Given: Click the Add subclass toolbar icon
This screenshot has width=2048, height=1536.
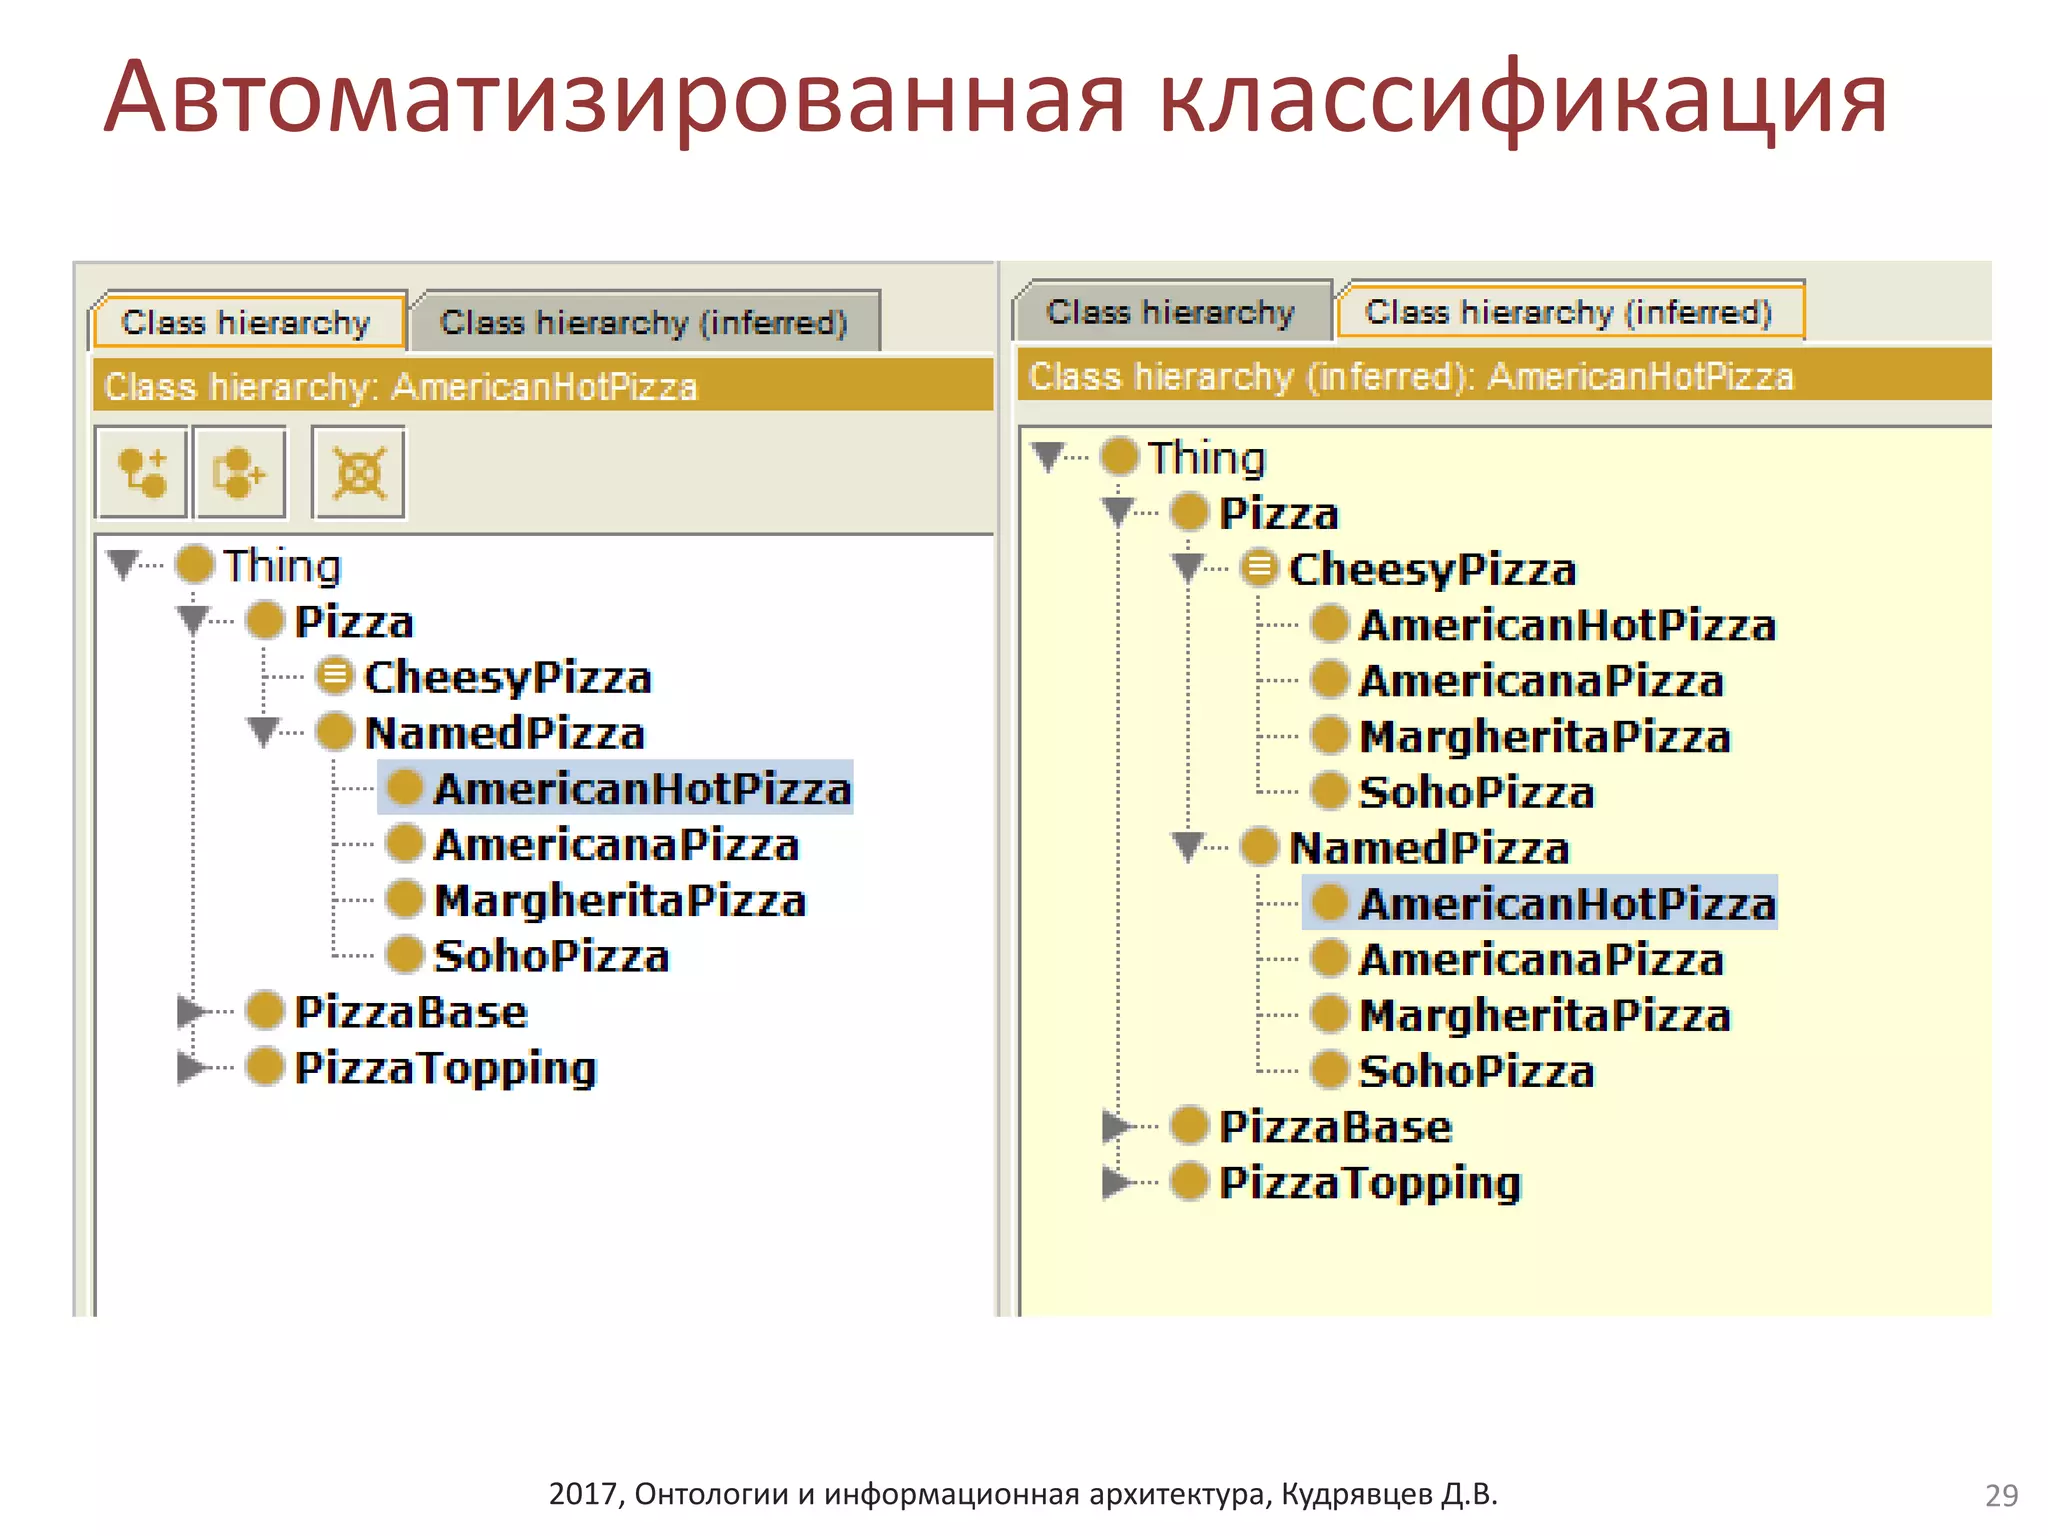Looking at the screenshot, I should [x=141, y=472].
